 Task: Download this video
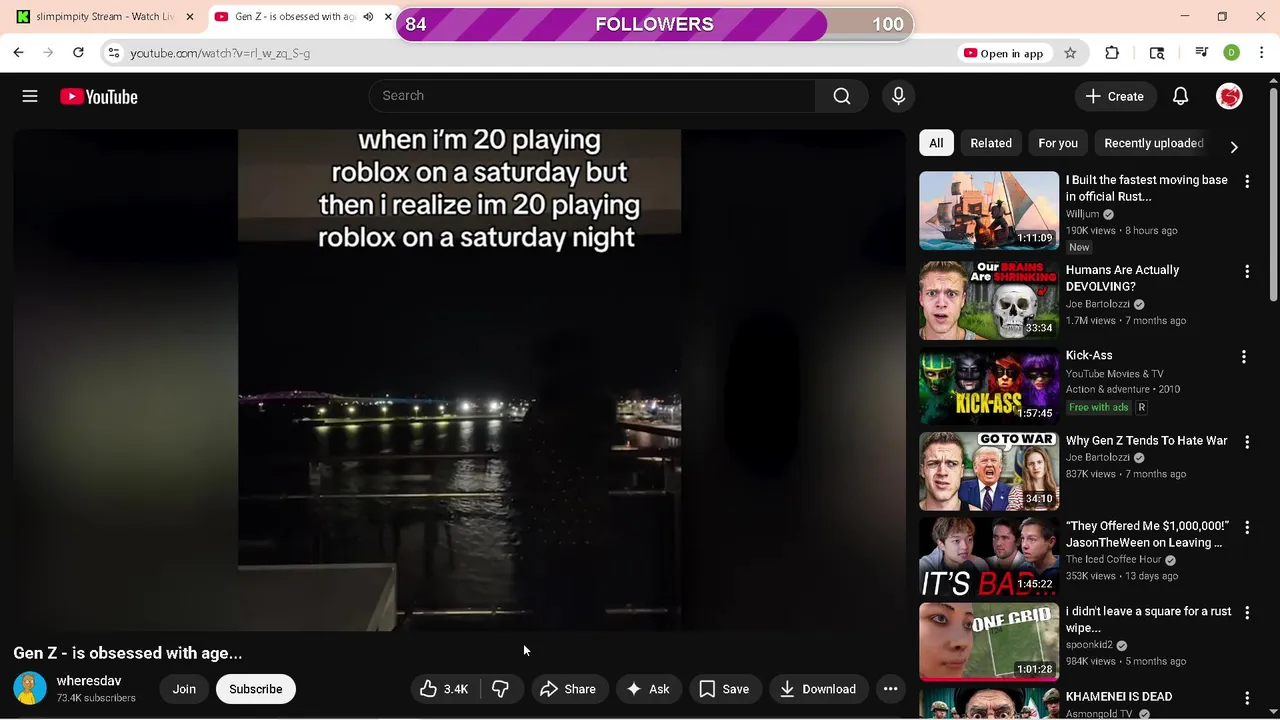tap(818, 689)
